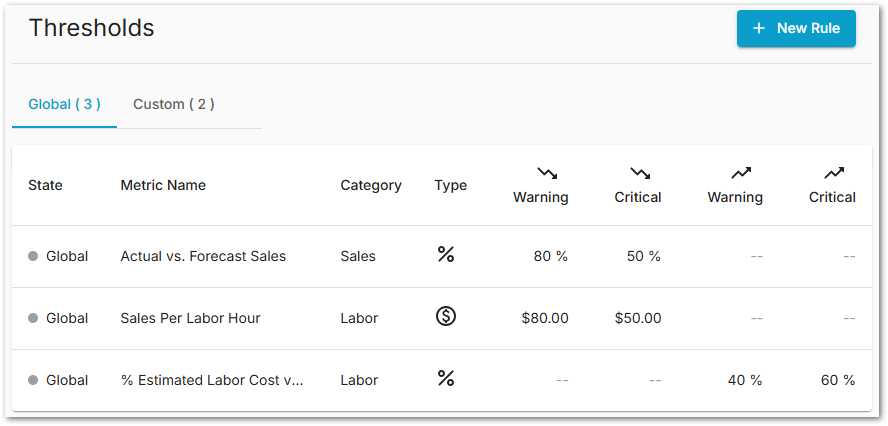Click gray state dot on Sales Per Labor Hour row

33,319
